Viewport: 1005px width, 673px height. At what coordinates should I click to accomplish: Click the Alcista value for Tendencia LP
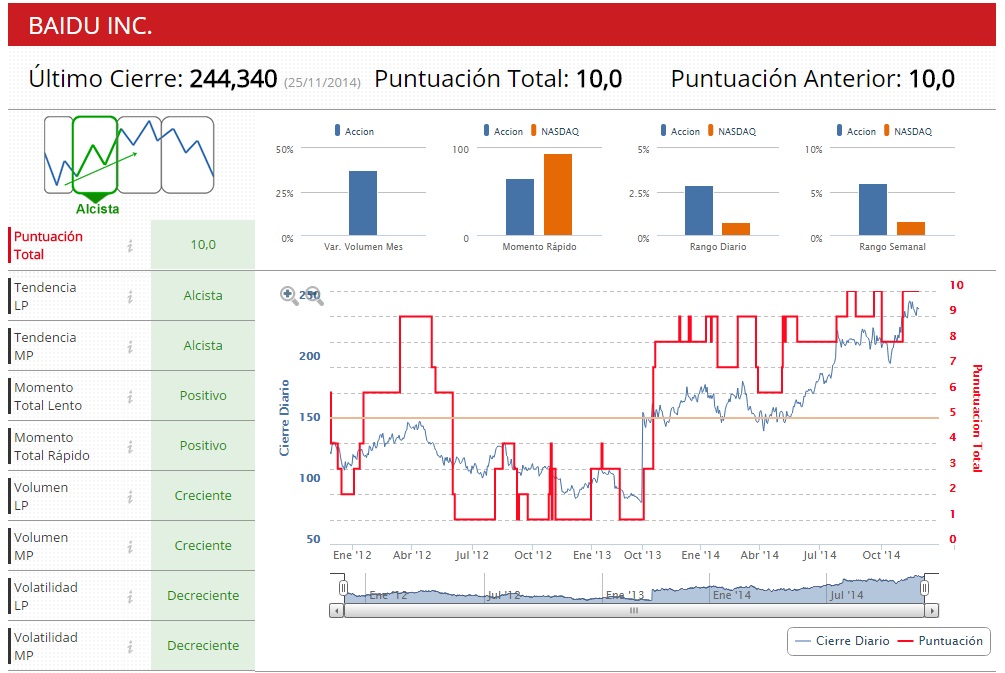coord(203,296)
